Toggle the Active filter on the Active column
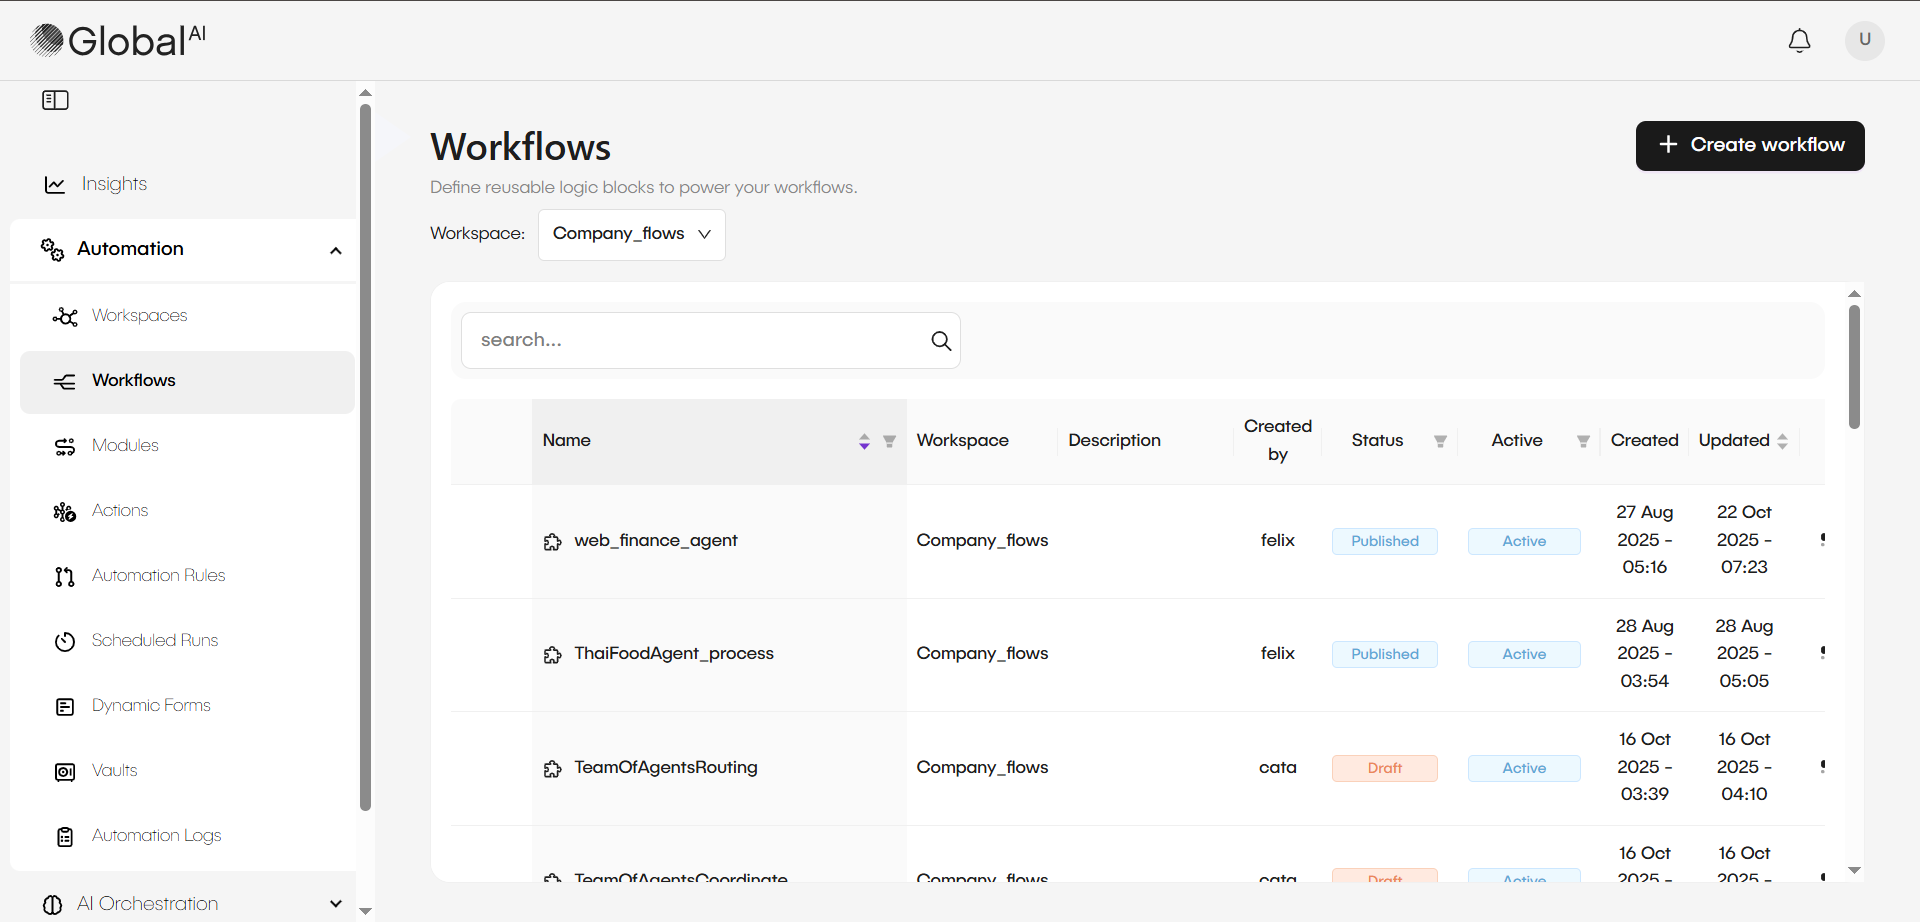 tap(1582, 441)
